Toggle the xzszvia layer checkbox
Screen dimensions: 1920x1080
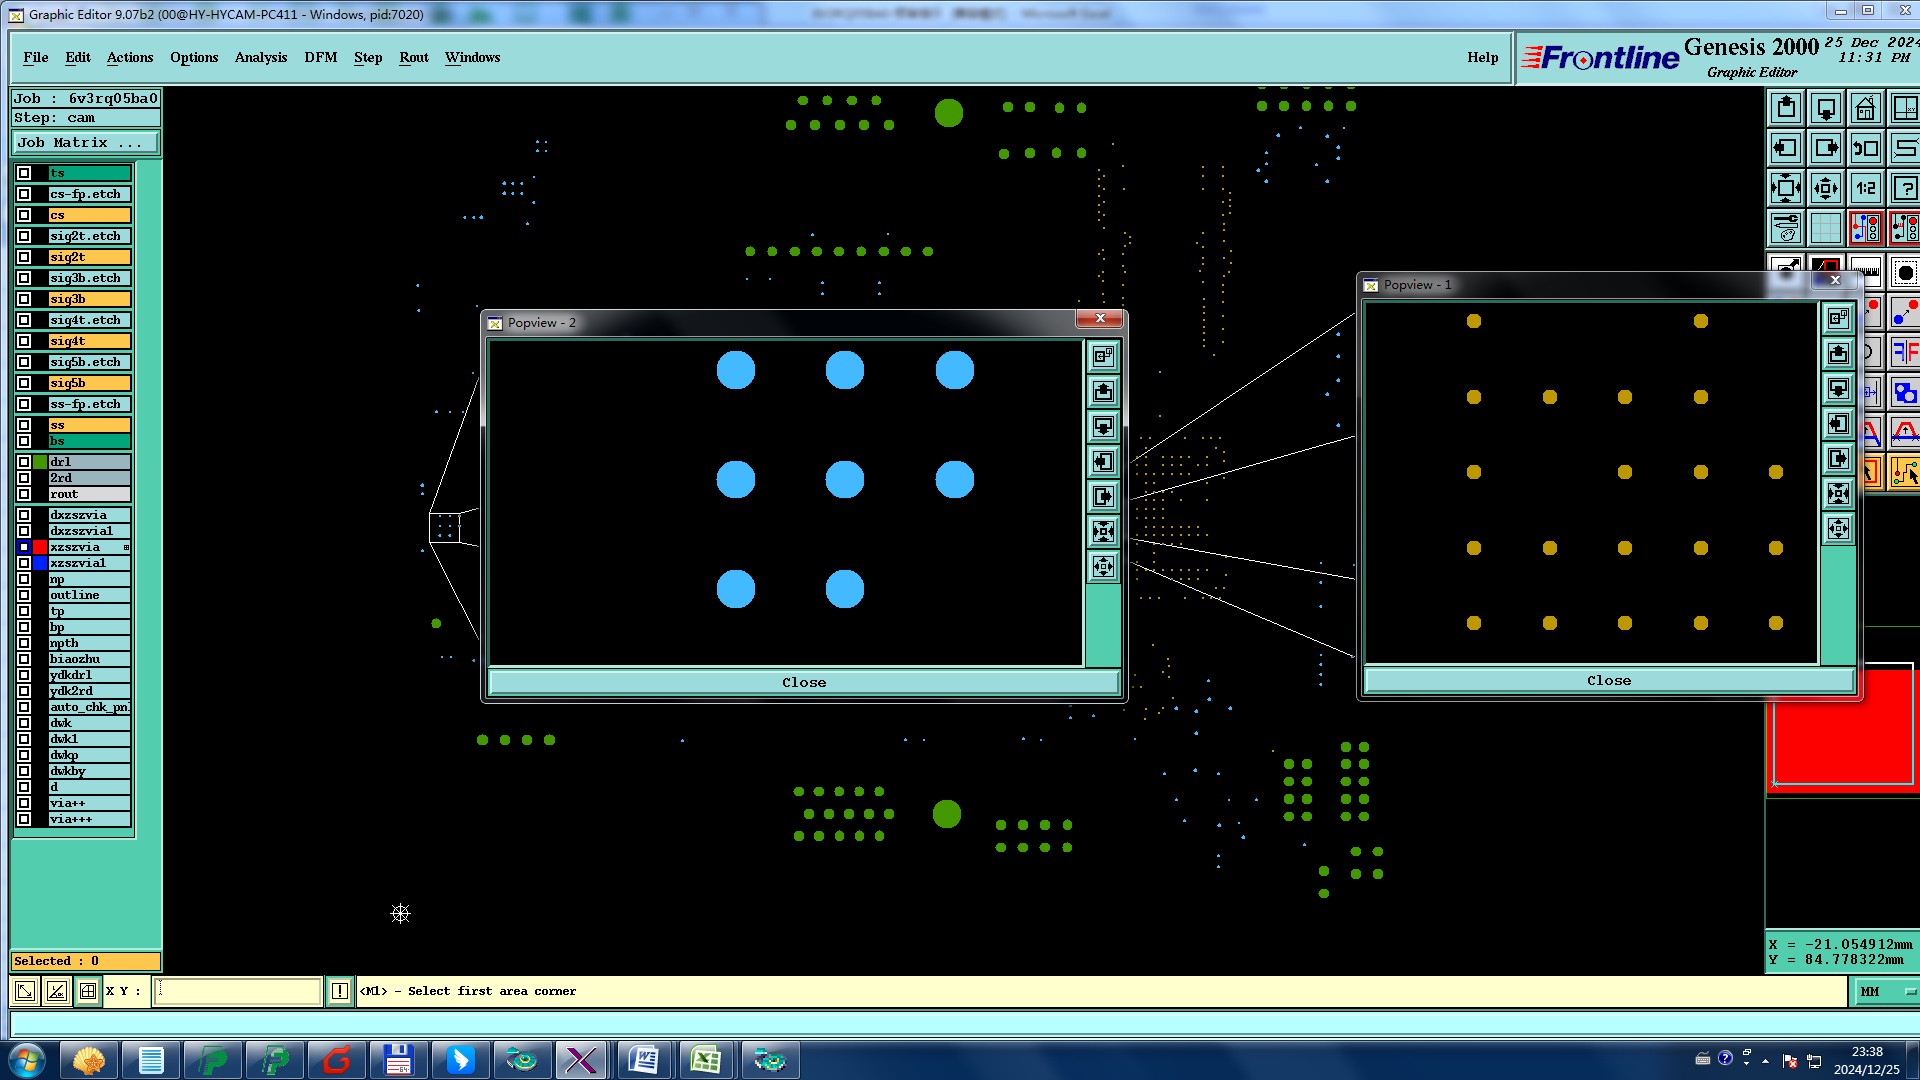(24, 547)
